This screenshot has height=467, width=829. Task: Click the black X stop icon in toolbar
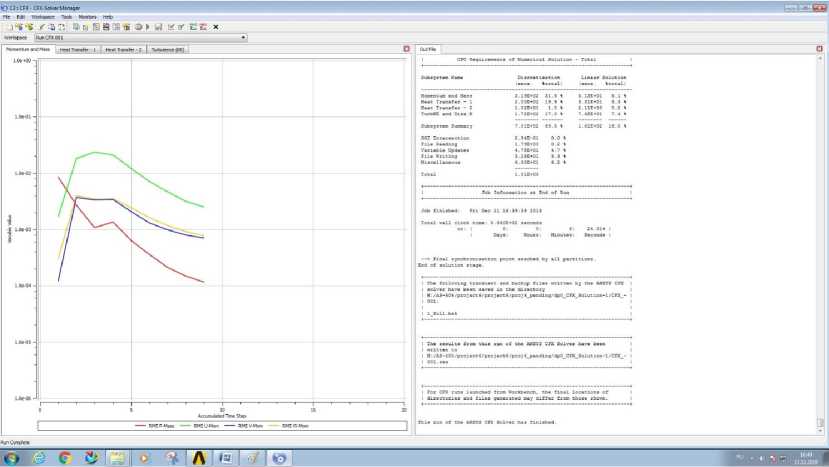click(x=216, y=27)
